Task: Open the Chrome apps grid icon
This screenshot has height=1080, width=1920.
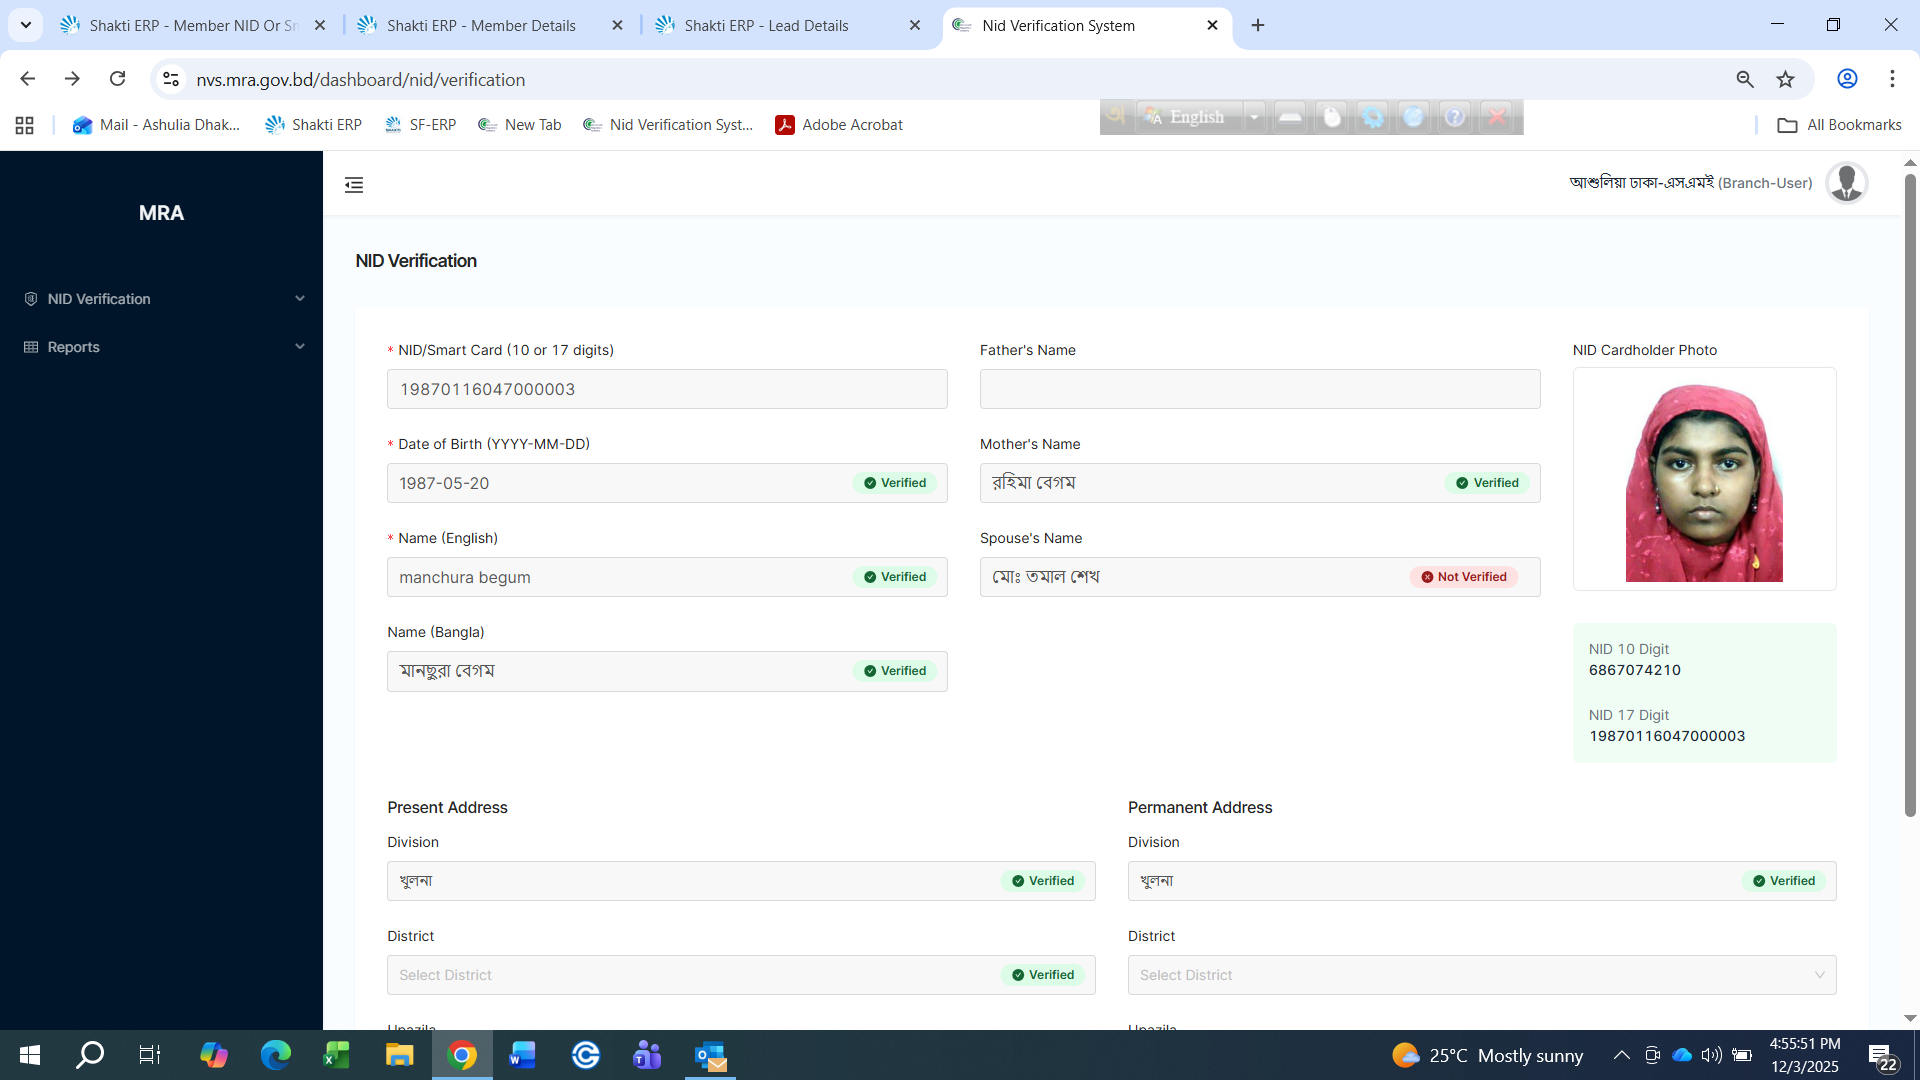Action: click(x=25, y=125)
